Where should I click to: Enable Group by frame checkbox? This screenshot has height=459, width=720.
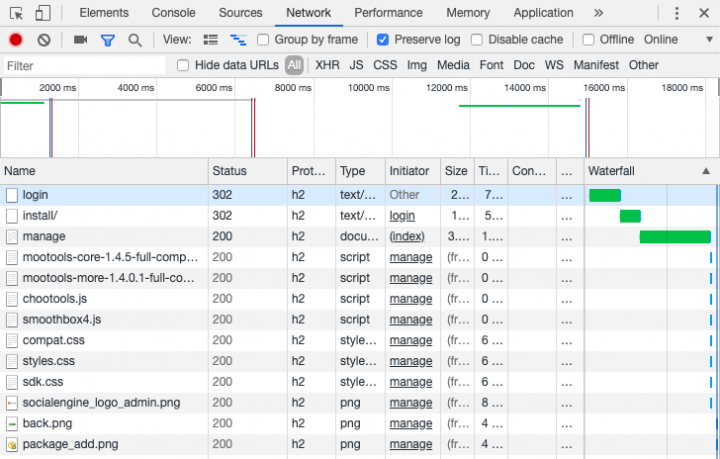263,40
